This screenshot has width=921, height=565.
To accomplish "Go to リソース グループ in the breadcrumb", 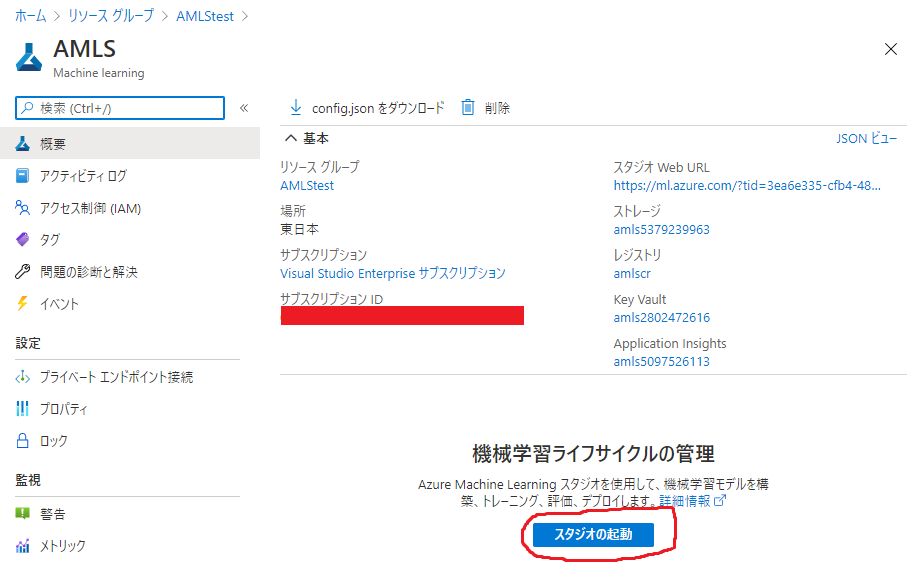I will click(x=111, y=16).
